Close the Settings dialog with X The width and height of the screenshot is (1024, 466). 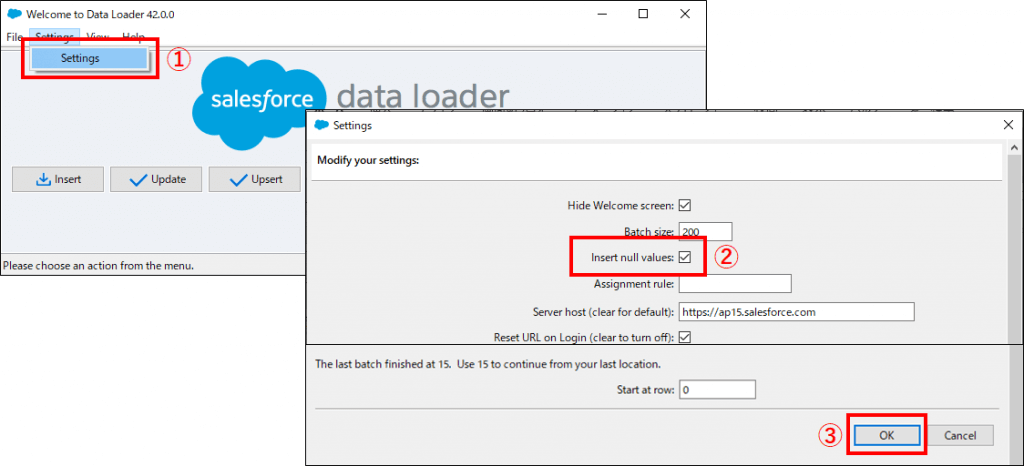click(1008, 125)
